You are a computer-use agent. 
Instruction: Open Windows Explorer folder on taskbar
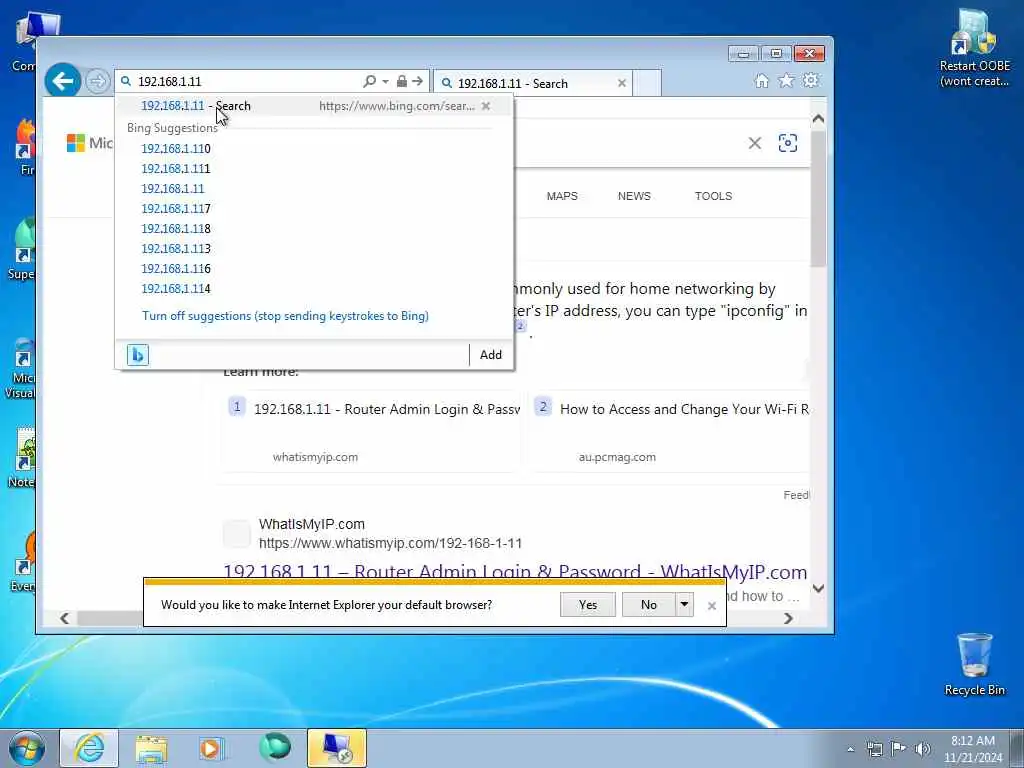(152, 748)
